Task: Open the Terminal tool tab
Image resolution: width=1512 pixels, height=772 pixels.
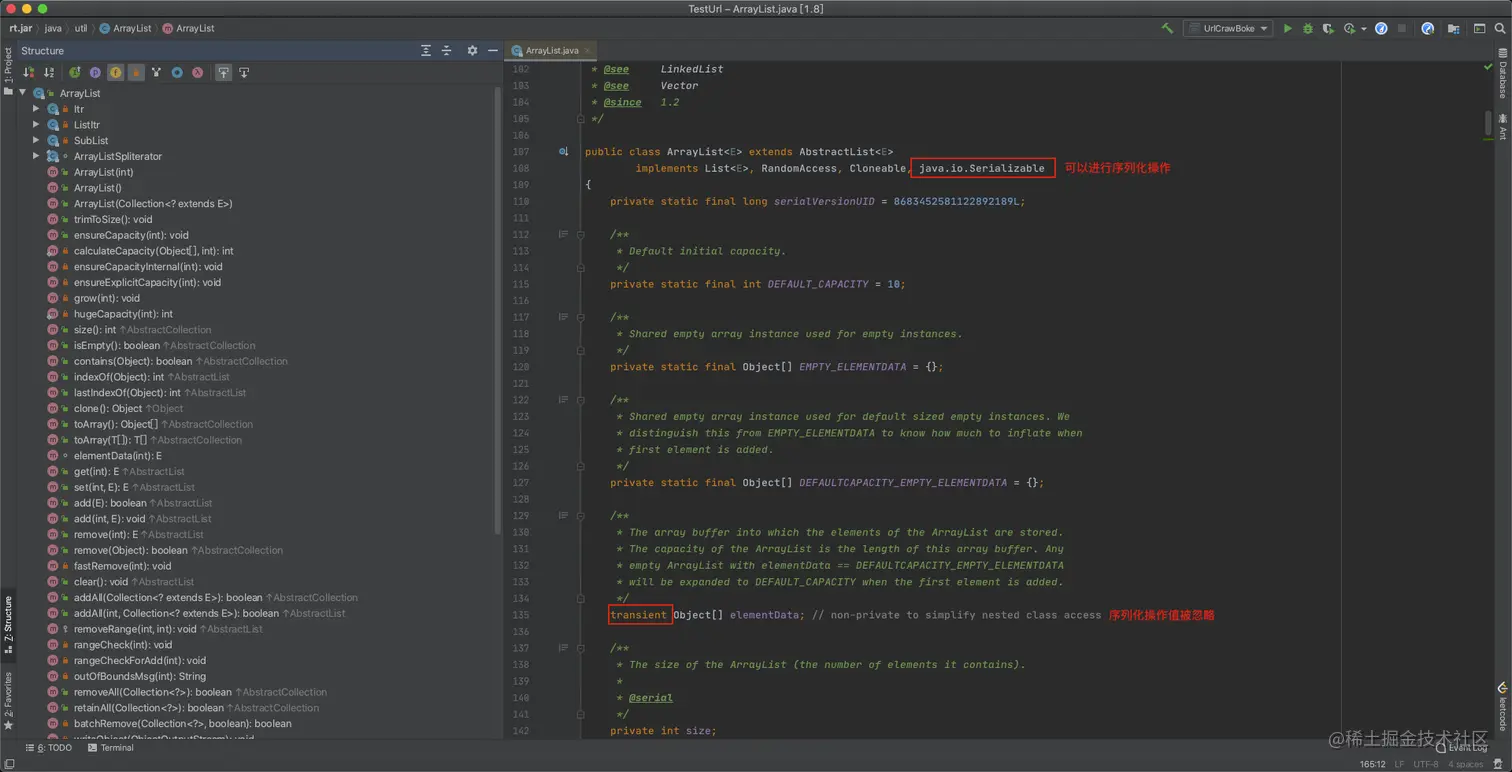Action: [x=110, y=748]
